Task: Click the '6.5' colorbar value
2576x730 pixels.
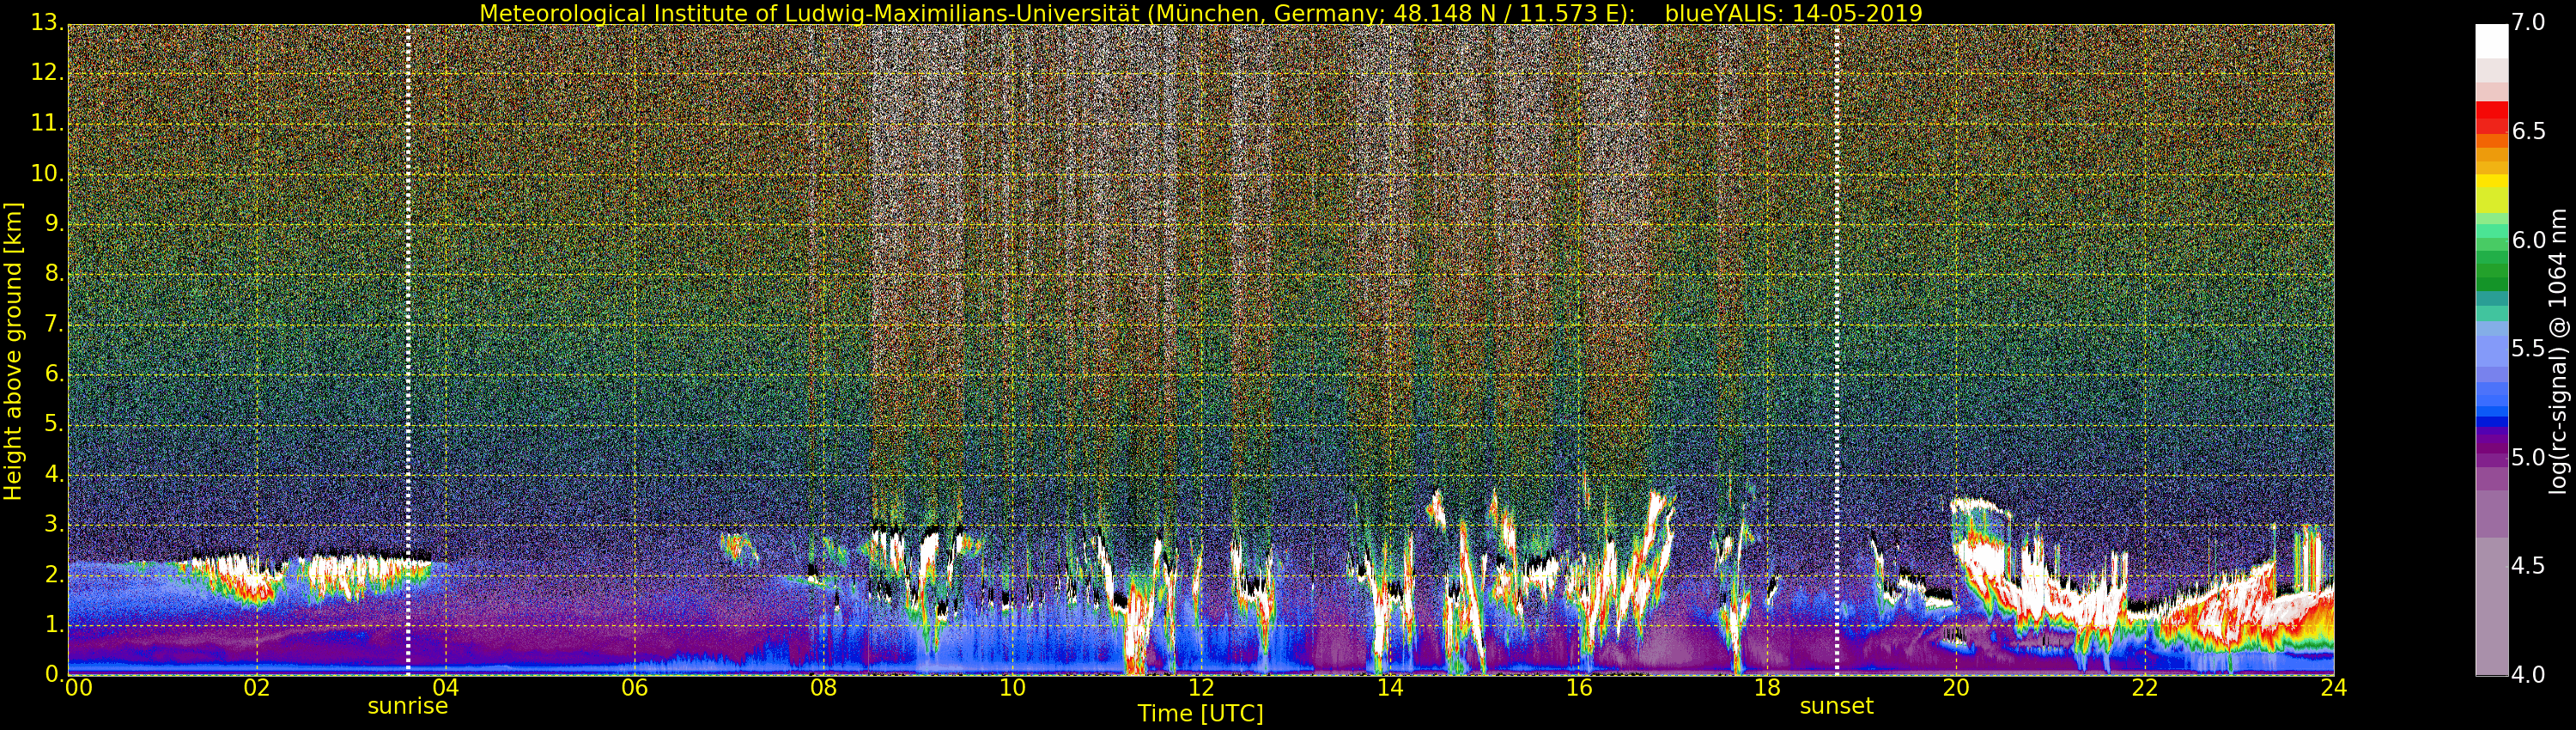Action: click(x=2529, y=131)
